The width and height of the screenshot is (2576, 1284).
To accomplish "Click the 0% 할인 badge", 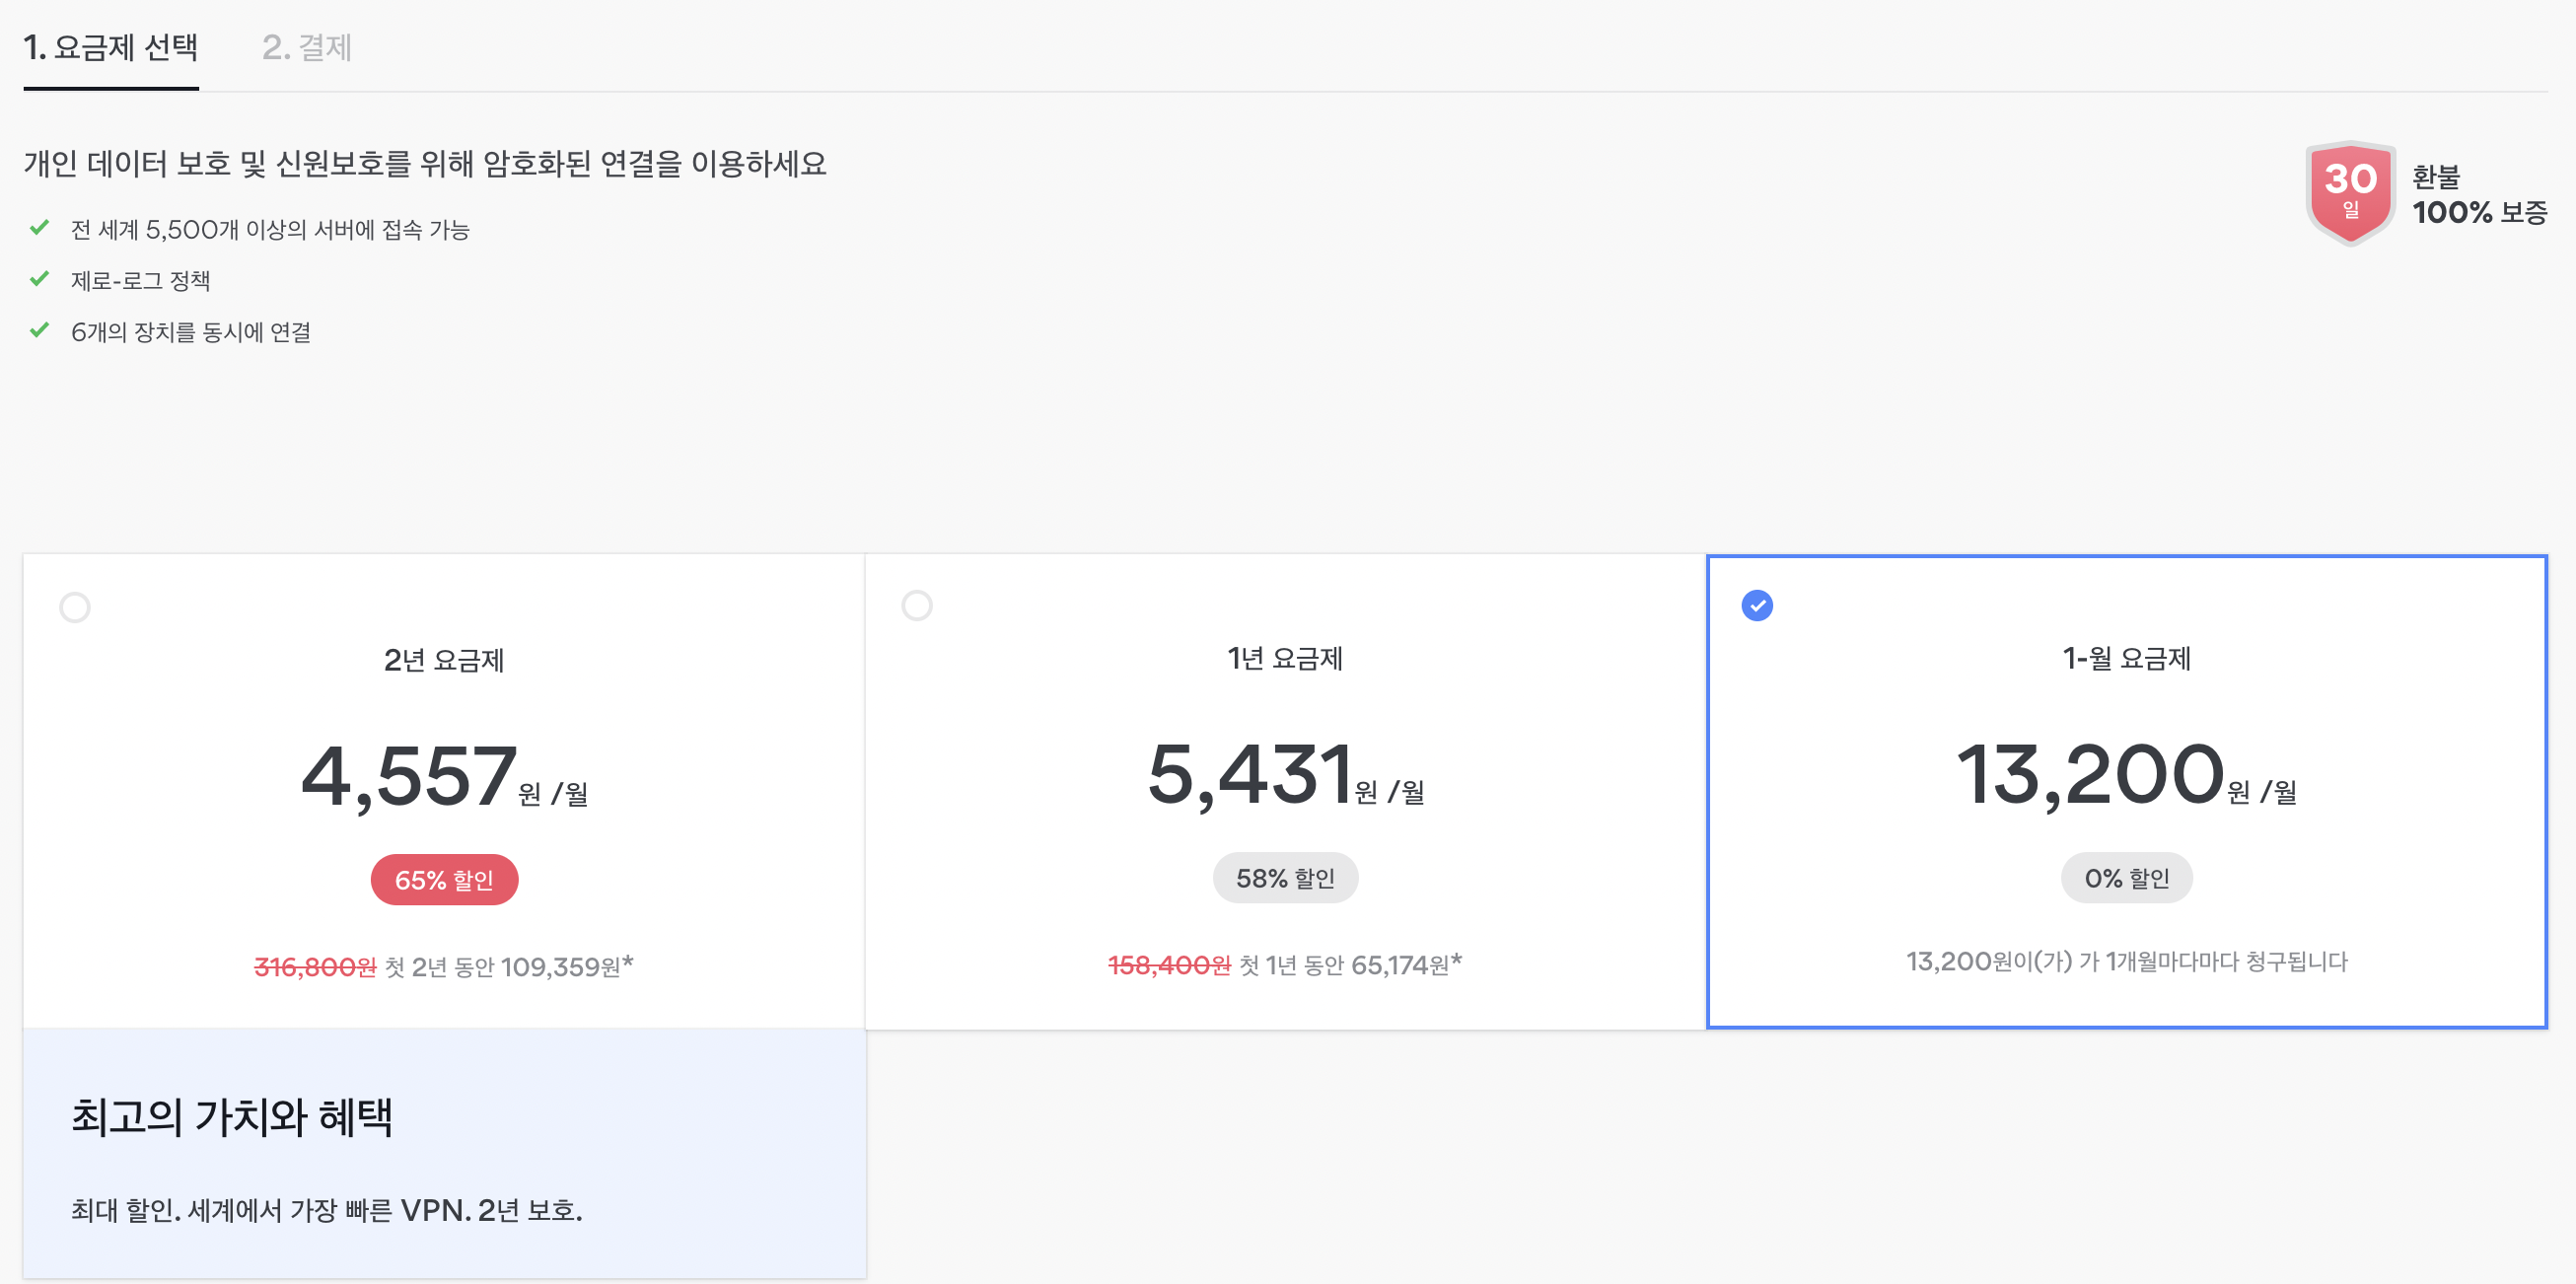I will click(2126, 877).
